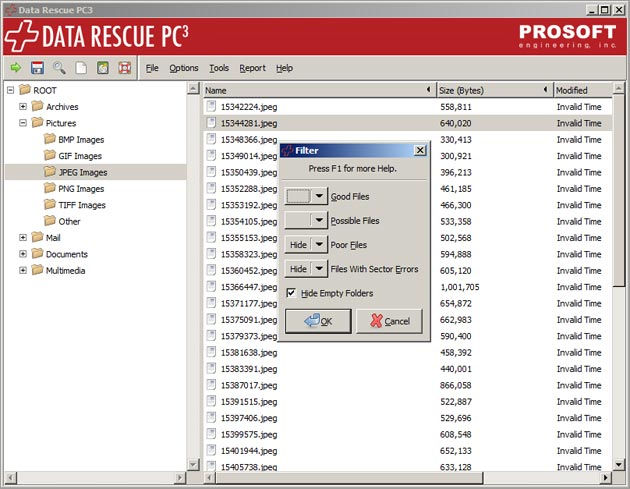Select file 15397406.jpeg

click(x=249, y=418)
